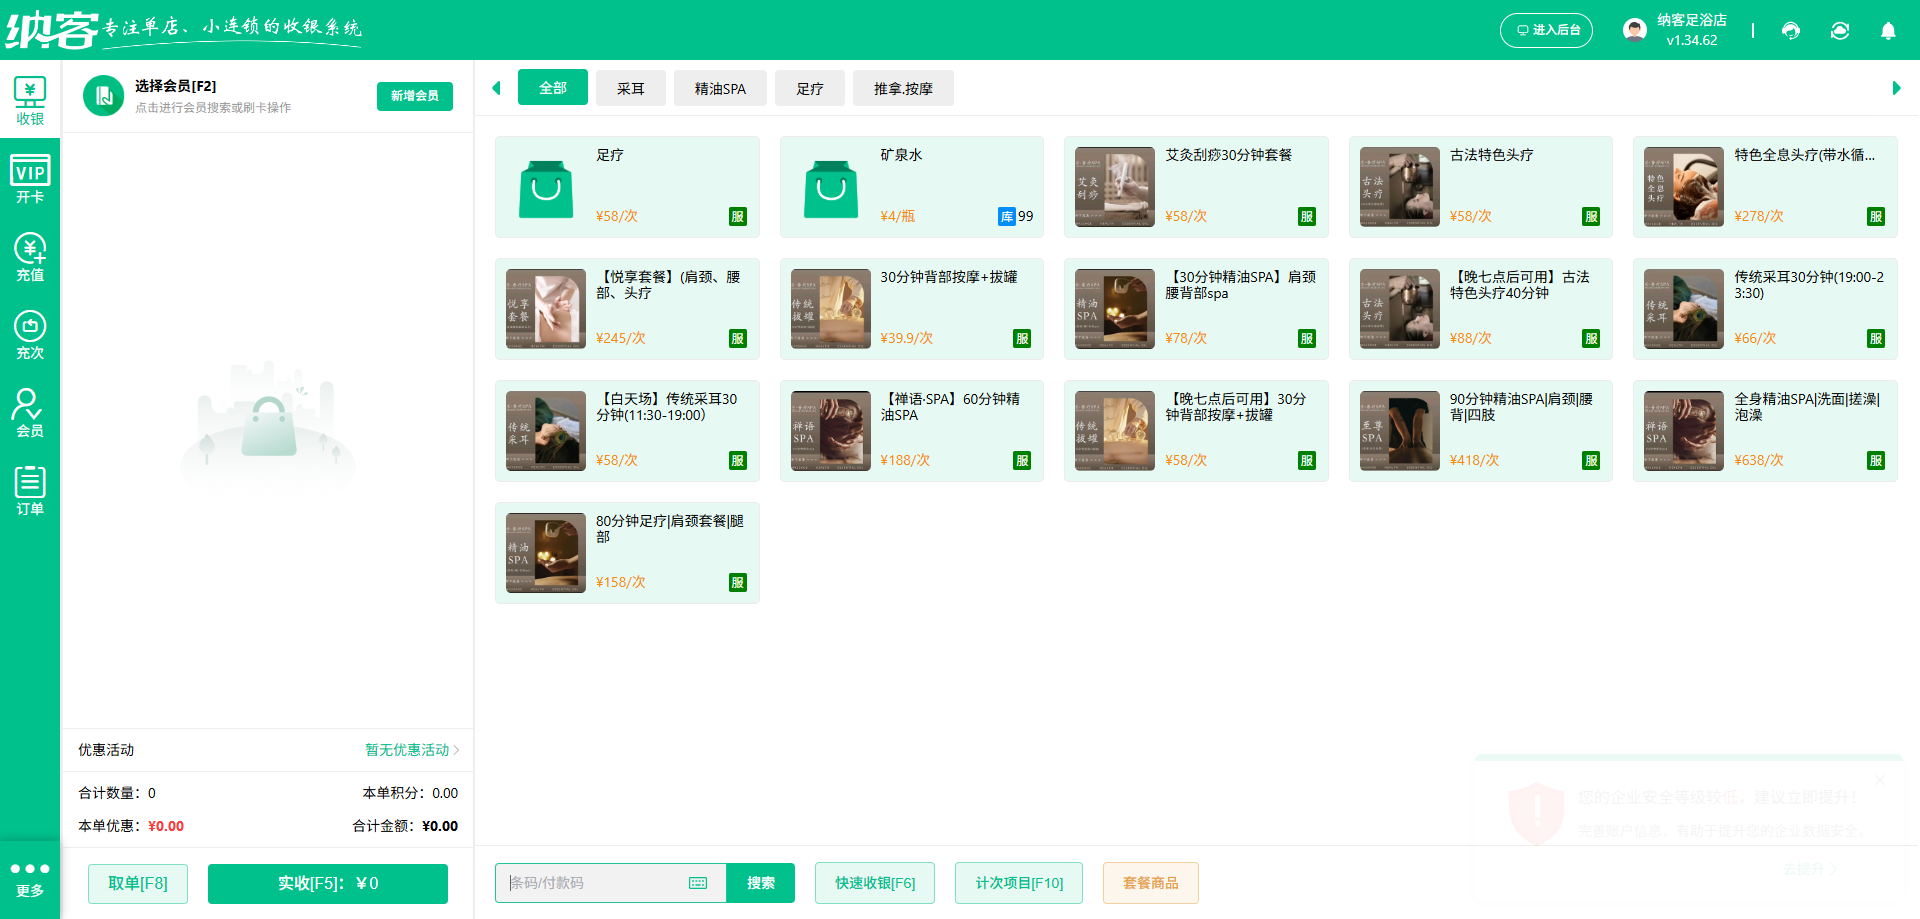Viewport: 1920px width, 919px height.
Task: Select the 悦享套餐 product thumbnail
Action: (546, 309)
